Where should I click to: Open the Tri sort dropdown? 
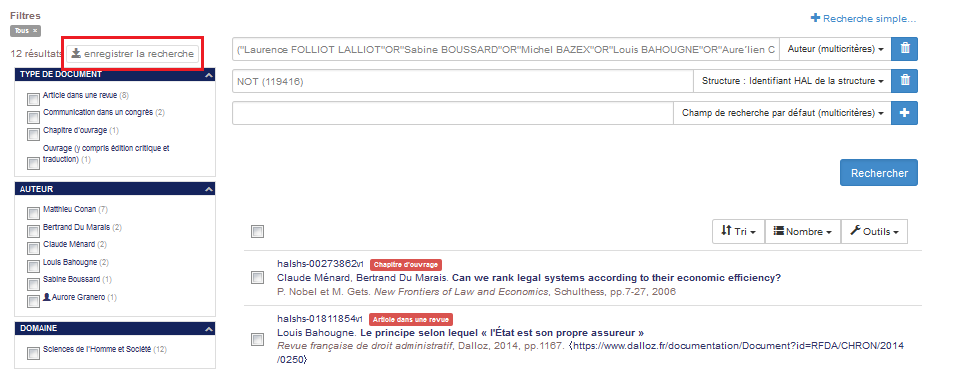click(738, 231)
